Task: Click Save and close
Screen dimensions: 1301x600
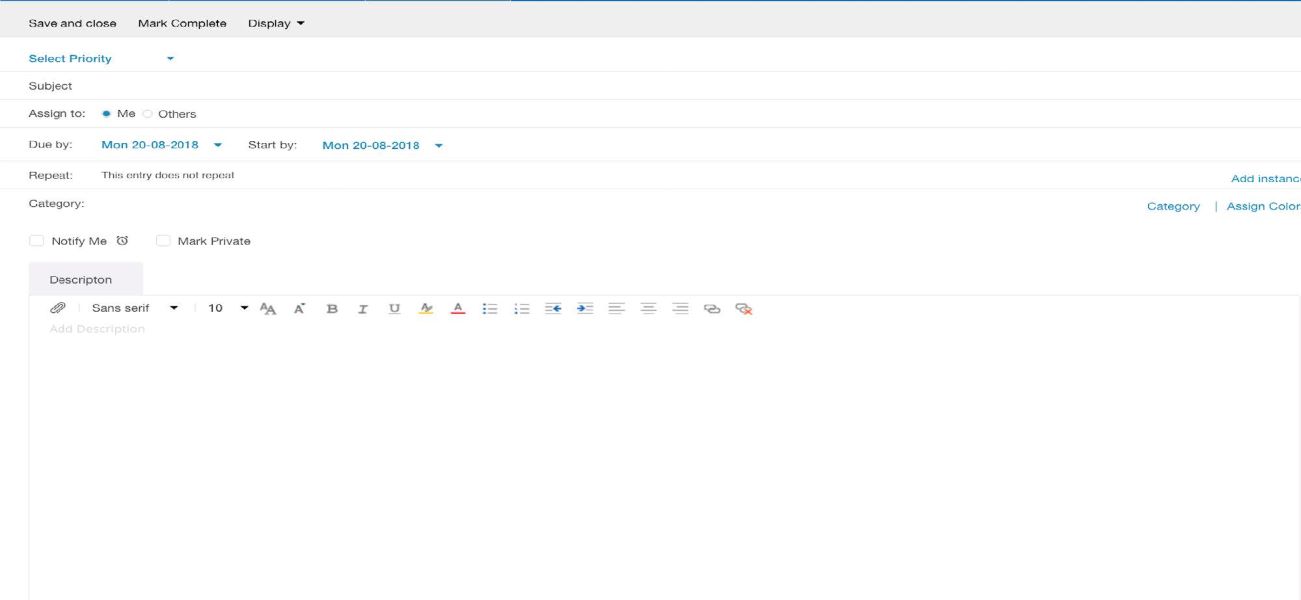Action: [x=70, y=22]
